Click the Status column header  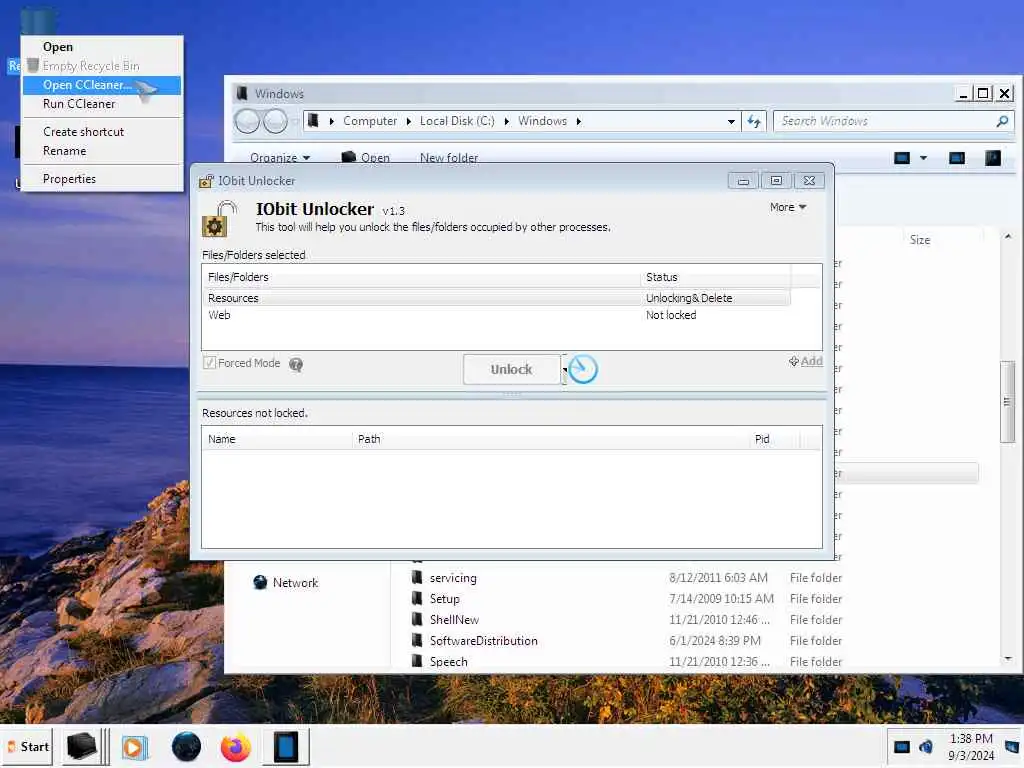point(715,277)
